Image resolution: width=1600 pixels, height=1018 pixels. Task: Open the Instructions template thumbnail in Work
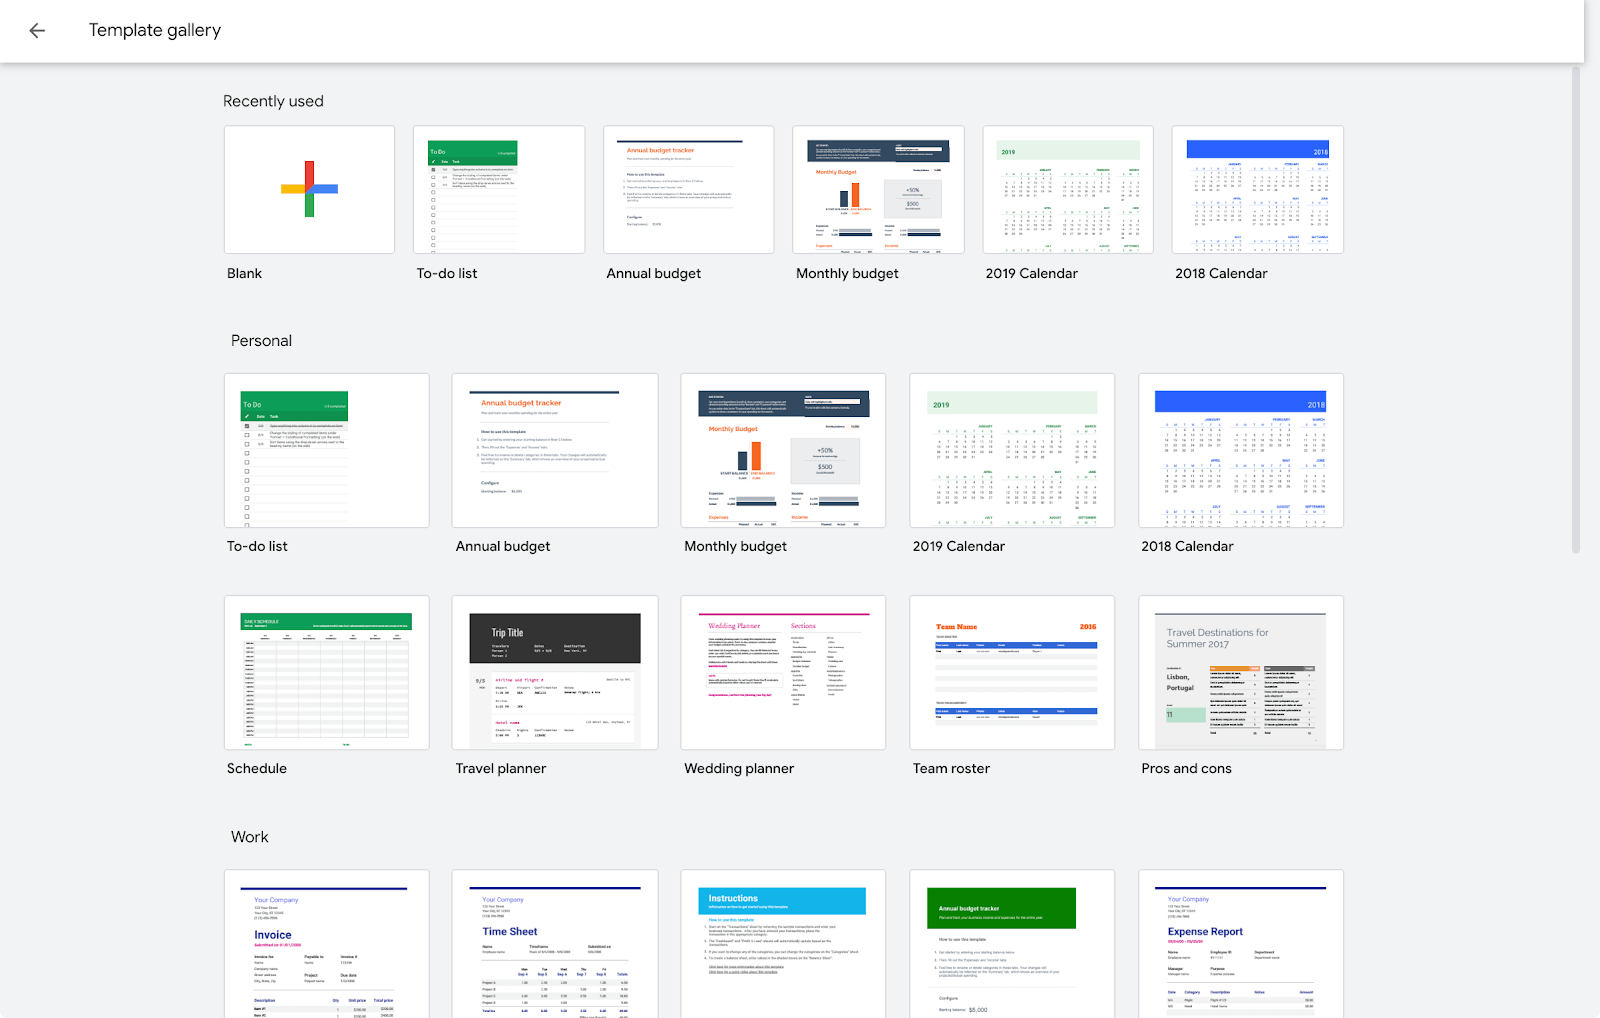point(783,943)
